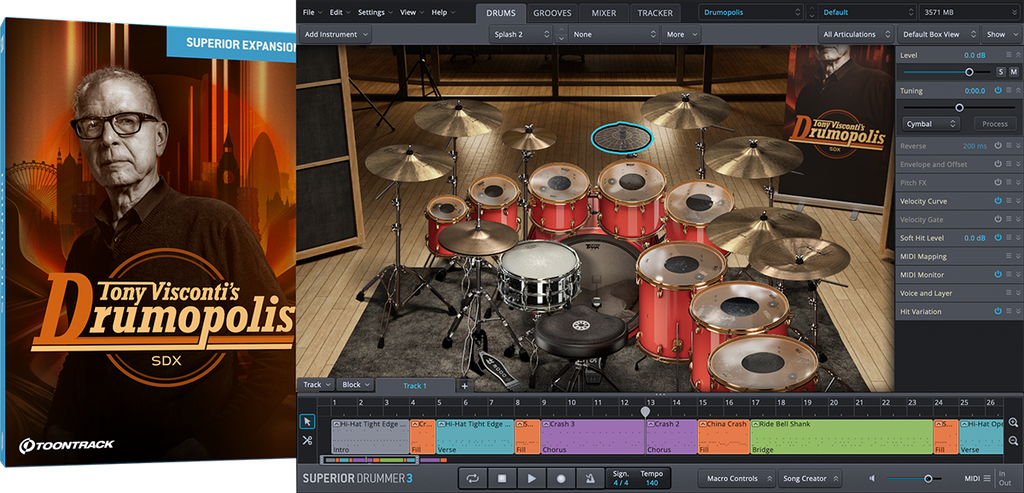Image resolution: width=1024 pixels, height=493 pixels.
Task: Open the Add Instrument dropdown
Action: point(335,34)
